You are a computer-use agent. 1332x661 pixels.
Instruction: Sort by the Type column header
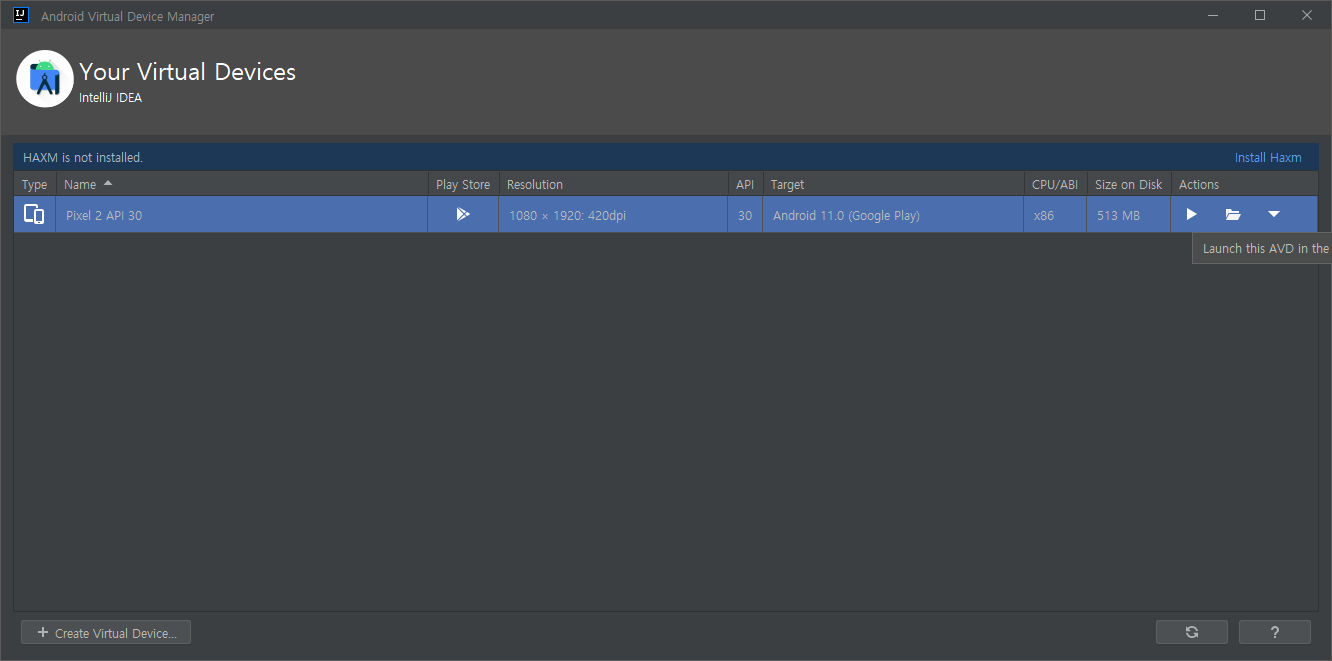pyautogui.click(x=34, y=184)
